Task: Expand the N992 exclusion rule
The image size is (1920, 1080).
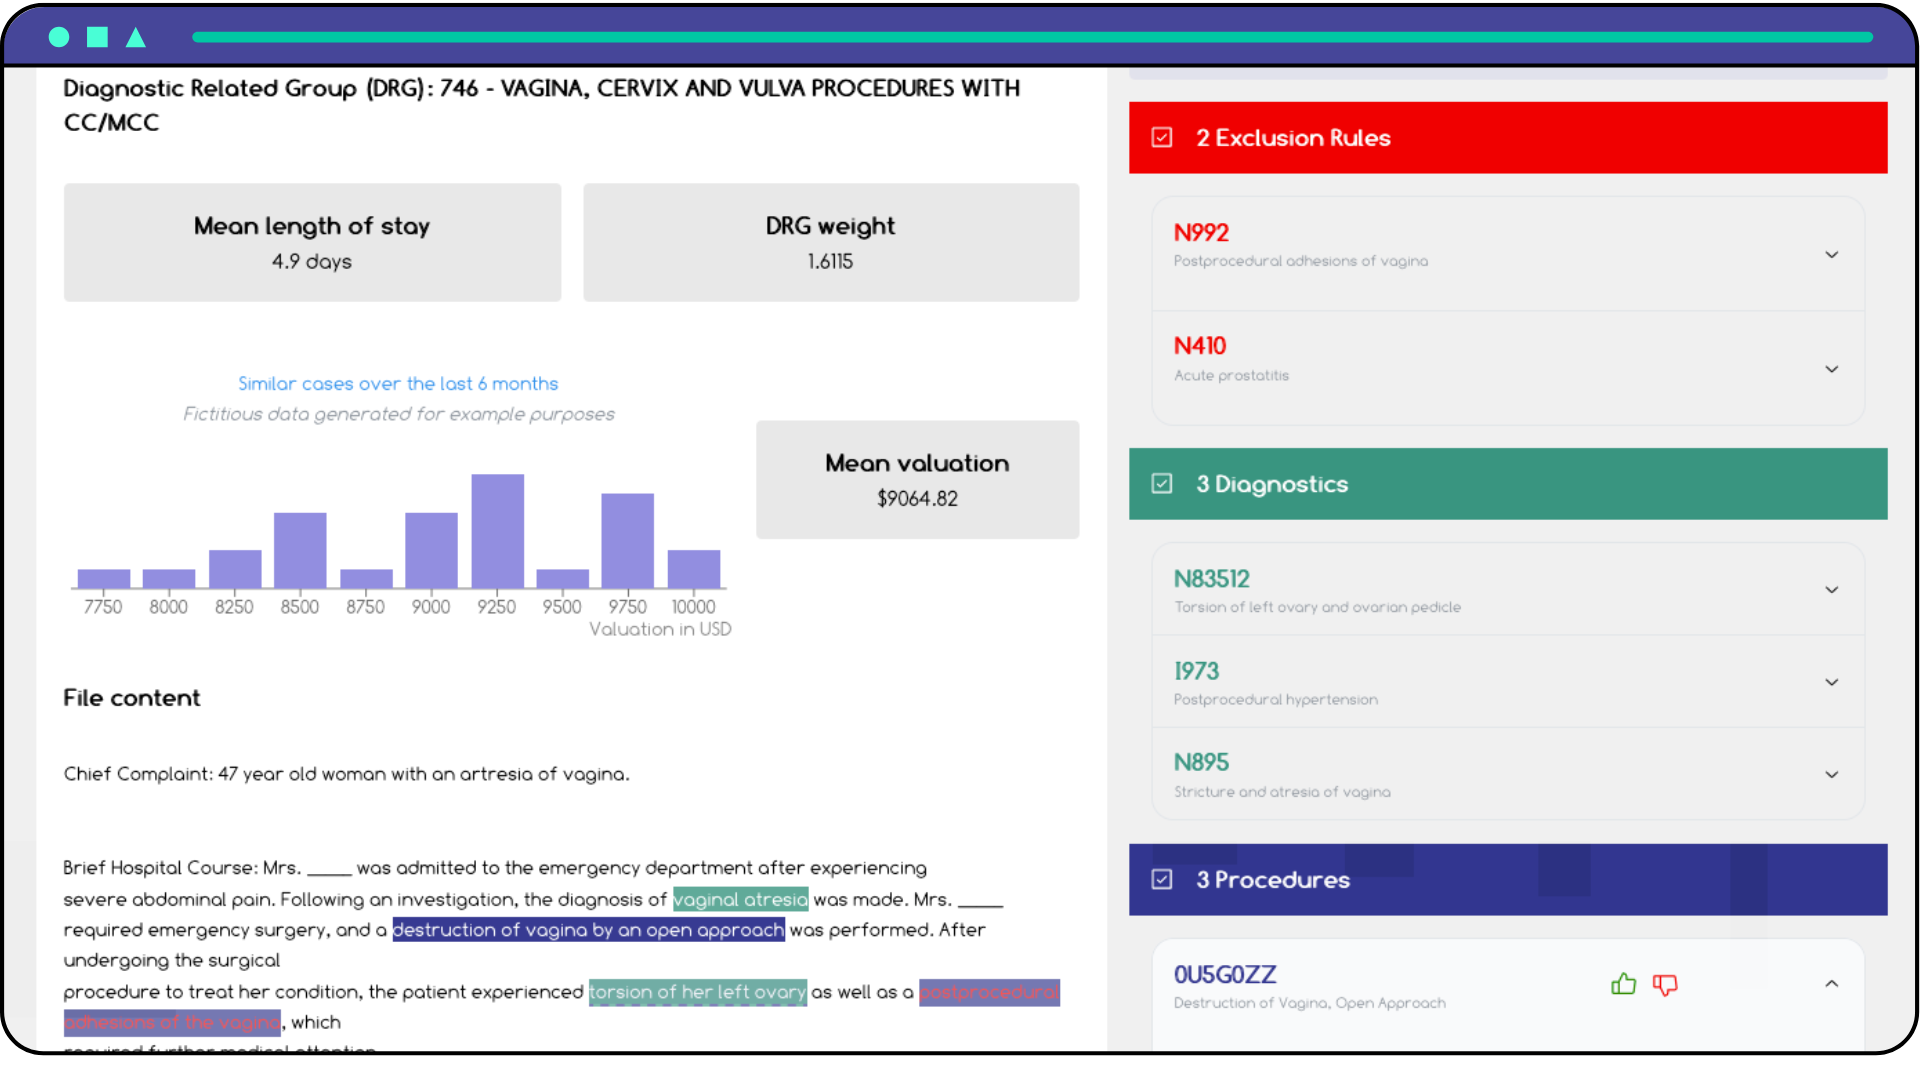Action: pos(1831,255)
